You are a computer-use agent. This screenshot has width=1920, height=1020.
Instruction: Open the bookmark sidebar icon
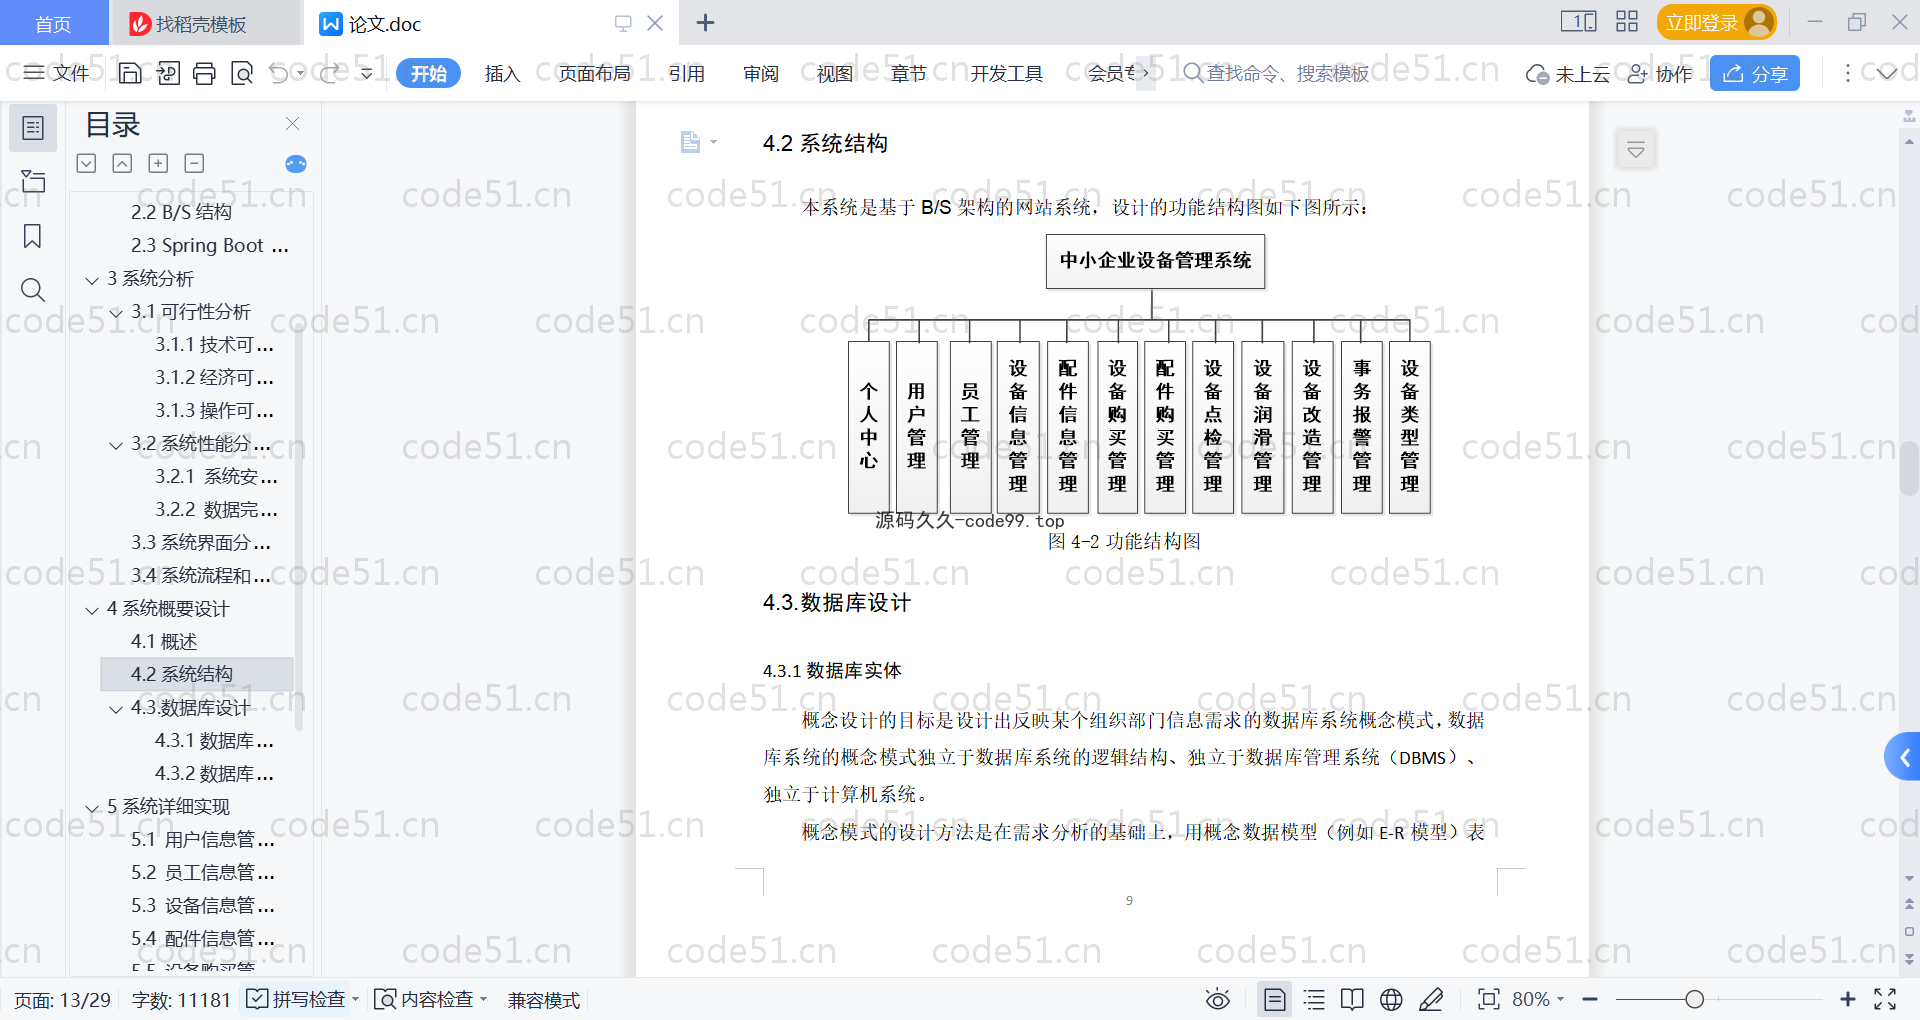click(x=33, y=236)
